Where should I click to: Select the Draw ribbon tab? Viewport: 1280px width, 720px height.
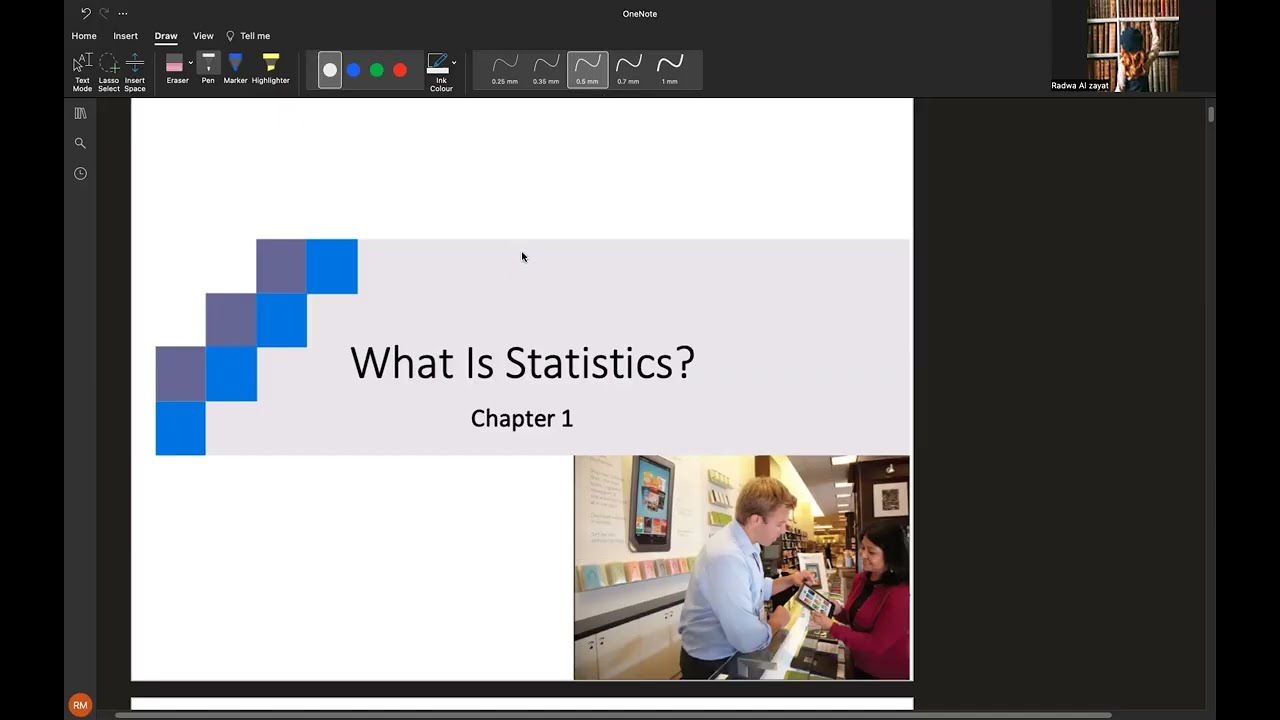point(166,36)
